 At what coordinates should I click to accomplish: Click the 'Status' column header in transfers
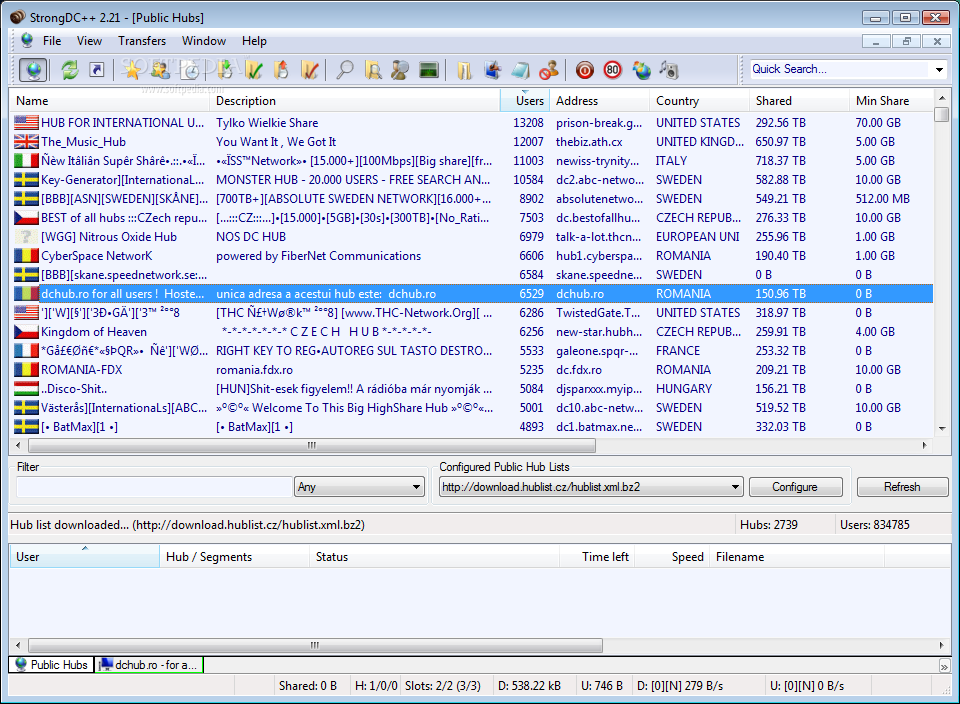point(433,556)
